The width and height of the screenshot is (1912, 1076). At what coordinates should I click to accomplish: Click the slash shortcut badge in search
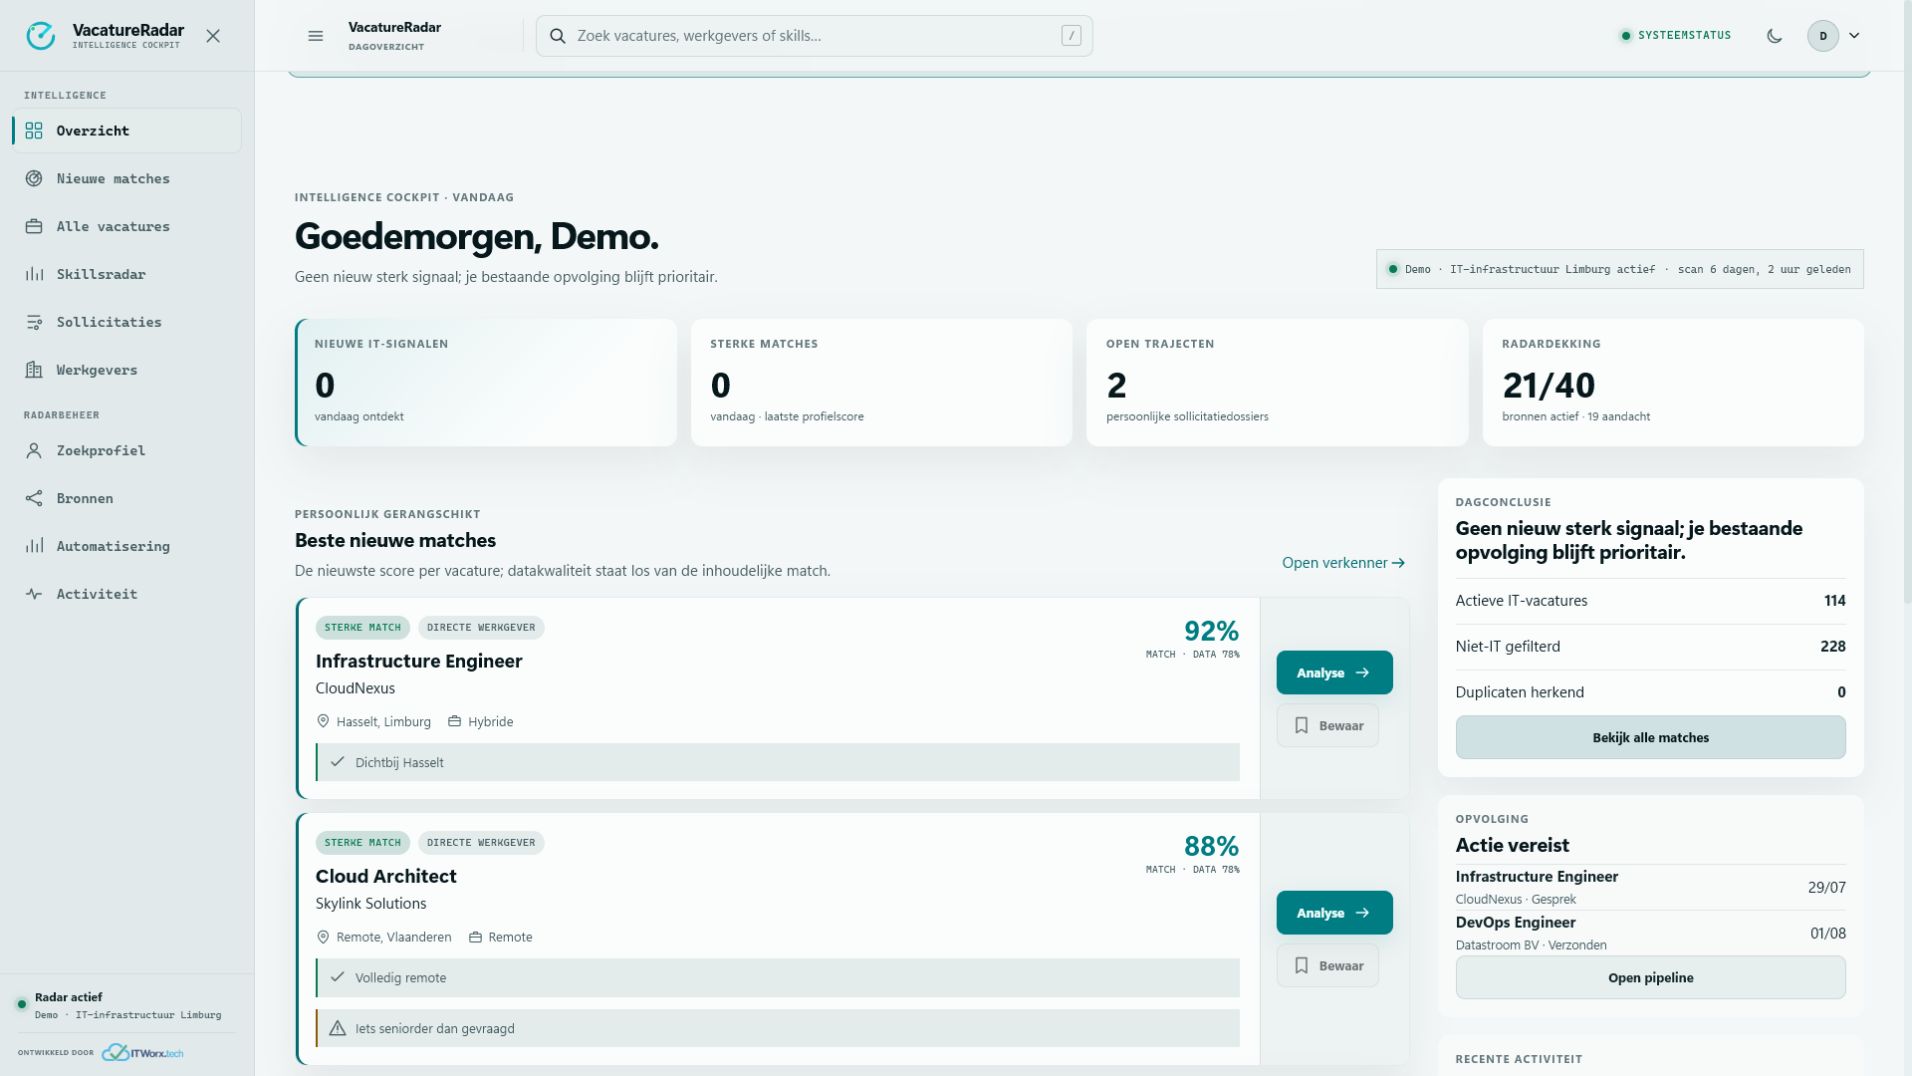coord(1071,36)
